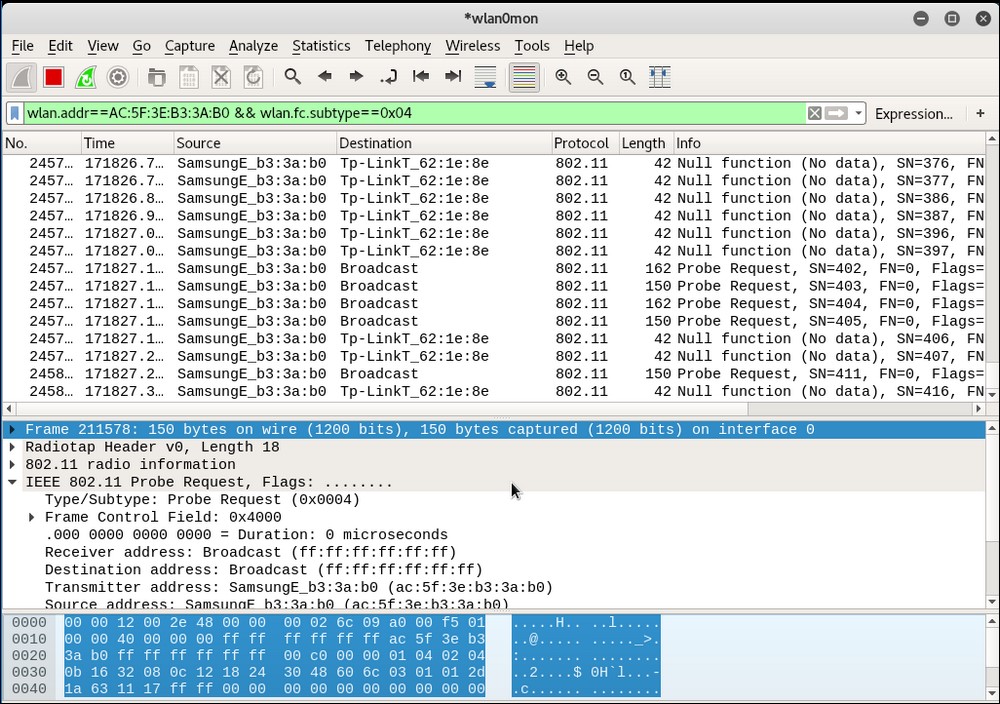The width and height of the screenshot is (1000, 704).
Task: Sort packets by Info column
Action: [829, 143]
